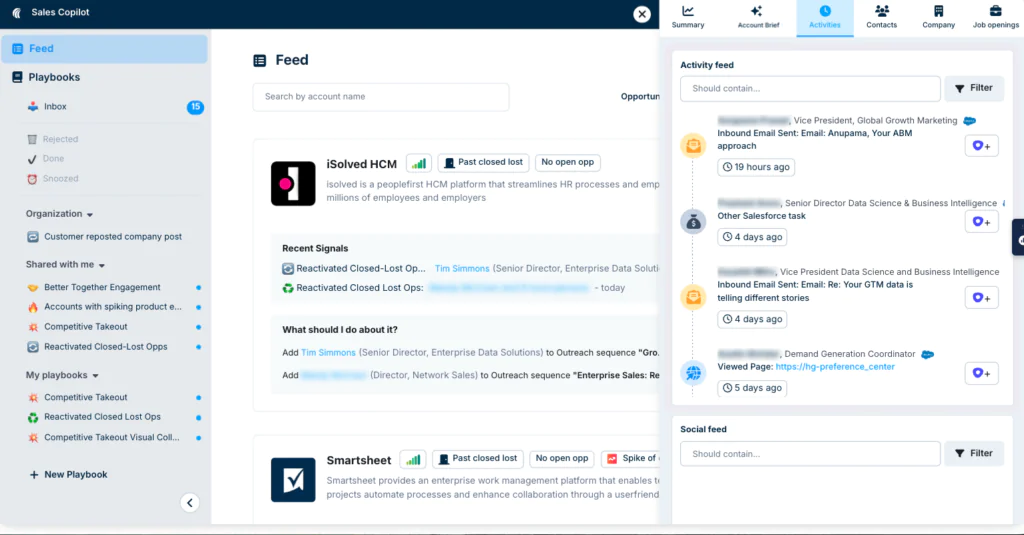Open Tim Simmons link in recommendations
Image resolution: width=1024 pixels, height=535 pixels.
click(x=328, y=353)
